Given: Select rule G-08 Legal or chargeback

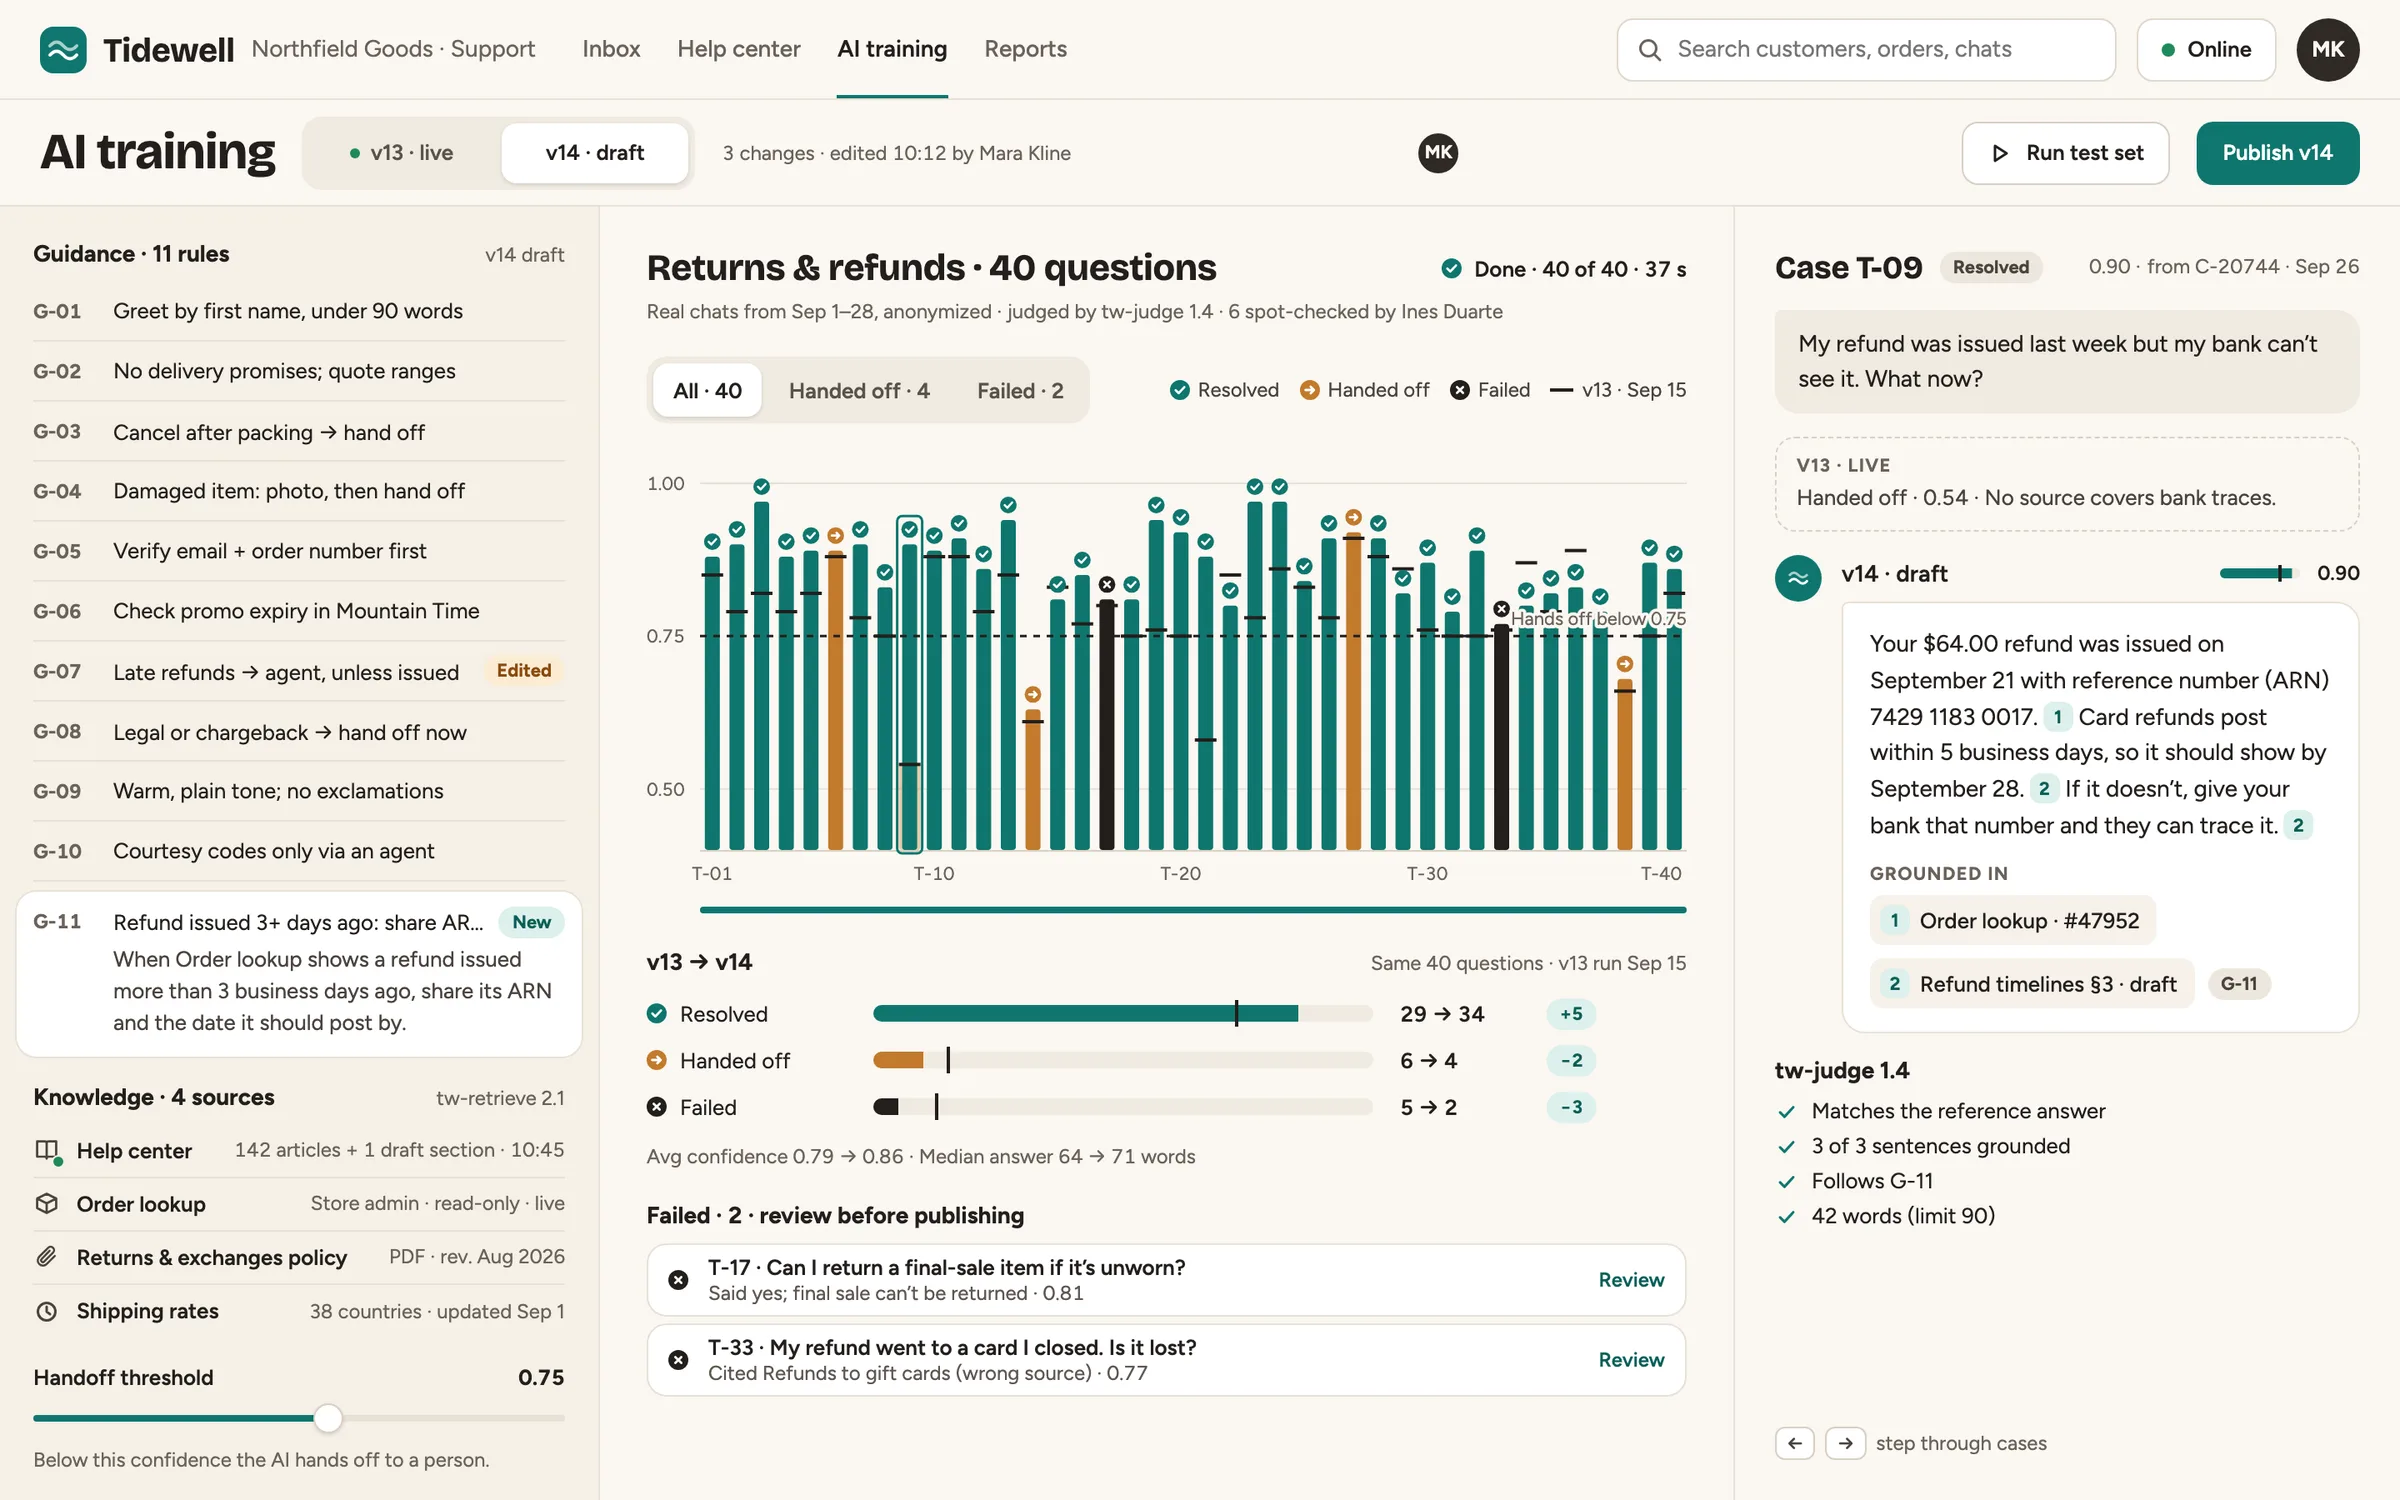Looking at the screenshot, I should pos(299,731).
